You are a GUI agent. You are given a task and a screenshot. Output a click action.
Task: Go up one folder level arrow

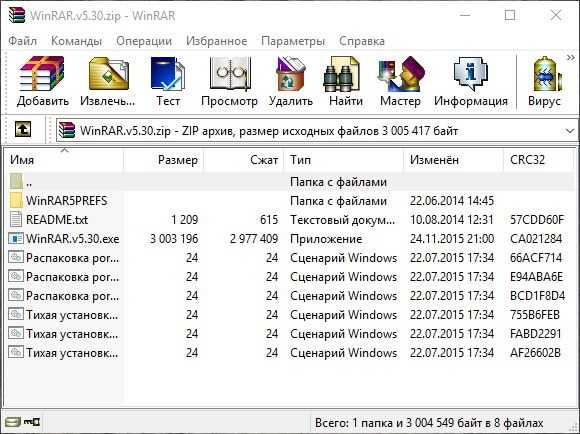pos(23,129)
